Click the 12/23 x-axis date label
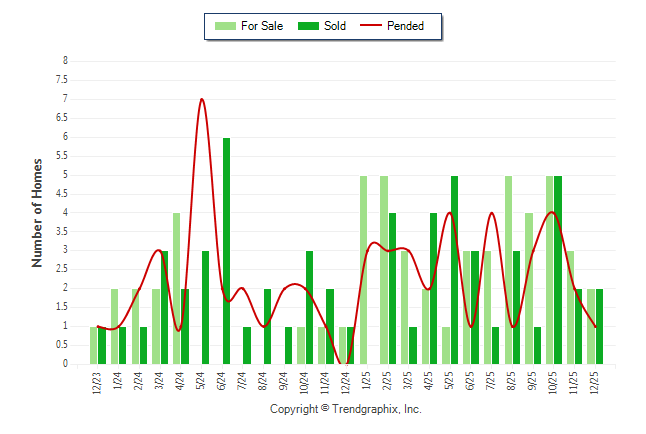This screenshot has height=434, width=646. (98, 384)
